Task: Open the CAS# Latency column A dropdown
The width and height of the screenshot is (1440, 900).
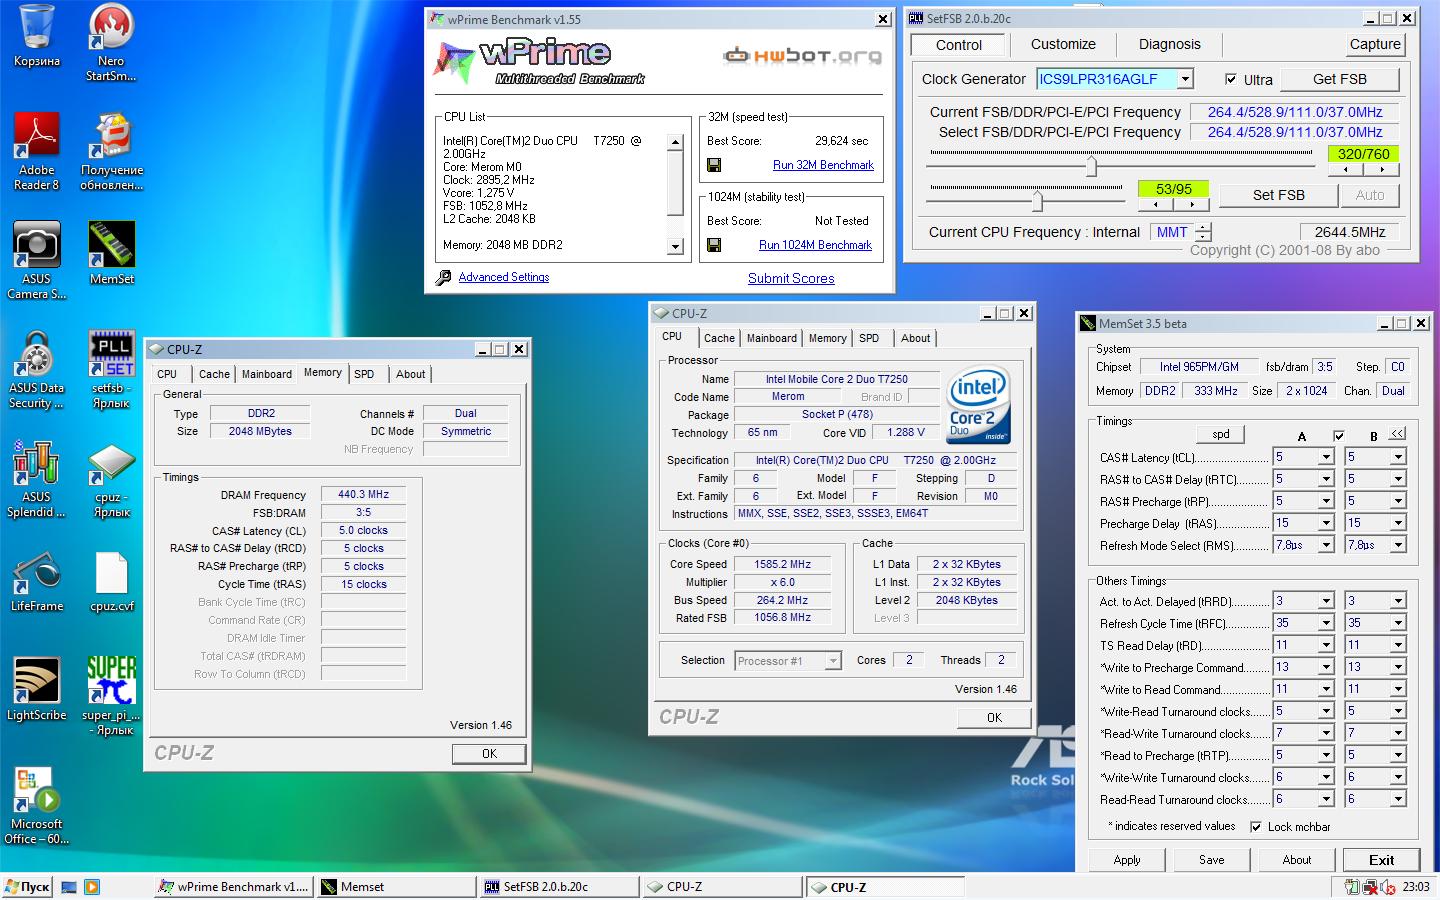Action: coord(1326,457)
